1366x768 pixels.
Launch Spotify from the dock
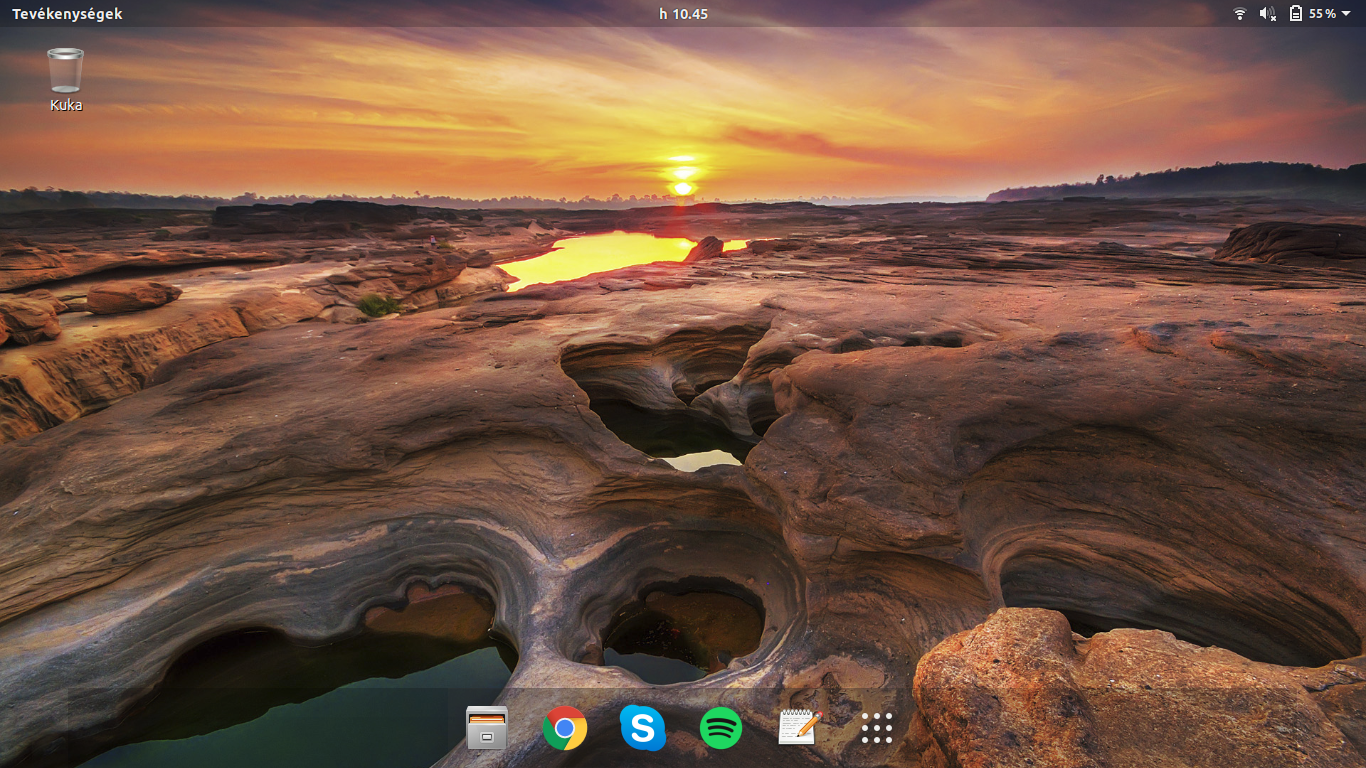tap(721, 728)
